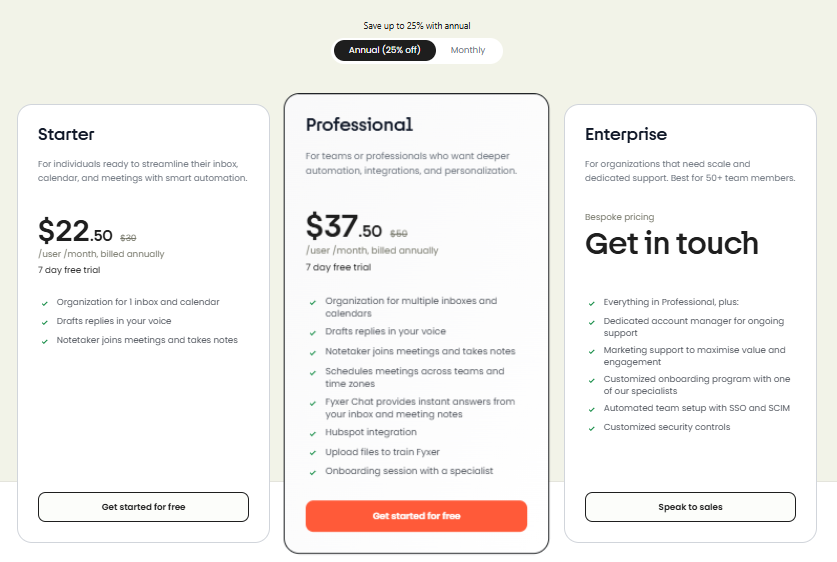Click checkmark beside Fyxer Chat feature
The image size is (837, 562).
click(314, 402)
